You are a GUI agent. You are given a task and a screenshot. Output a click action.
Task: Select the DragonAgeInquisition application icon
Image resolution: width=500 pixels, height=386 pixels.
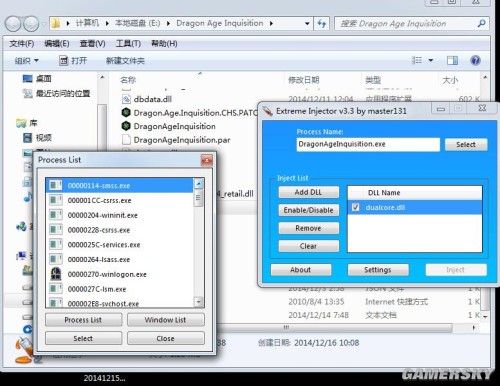[126, 126]
